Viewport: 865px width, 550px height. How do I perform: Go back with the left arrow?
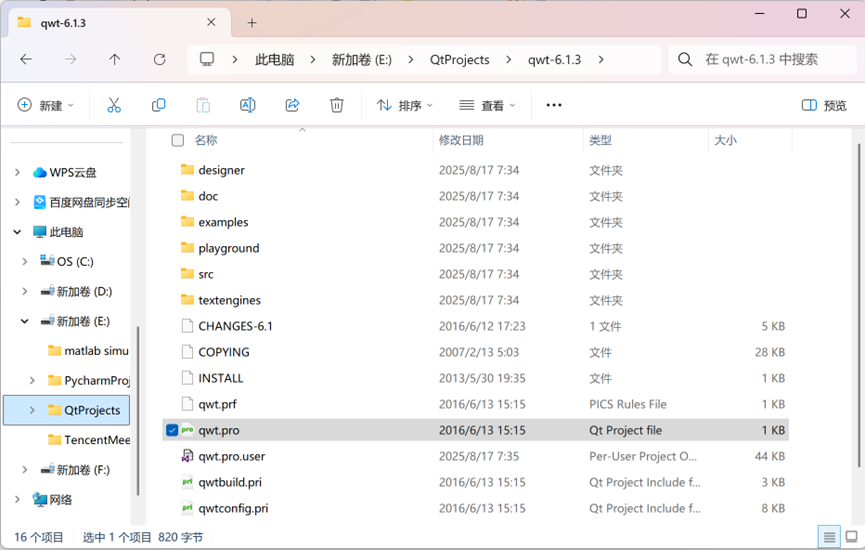(x=26, y=59)
